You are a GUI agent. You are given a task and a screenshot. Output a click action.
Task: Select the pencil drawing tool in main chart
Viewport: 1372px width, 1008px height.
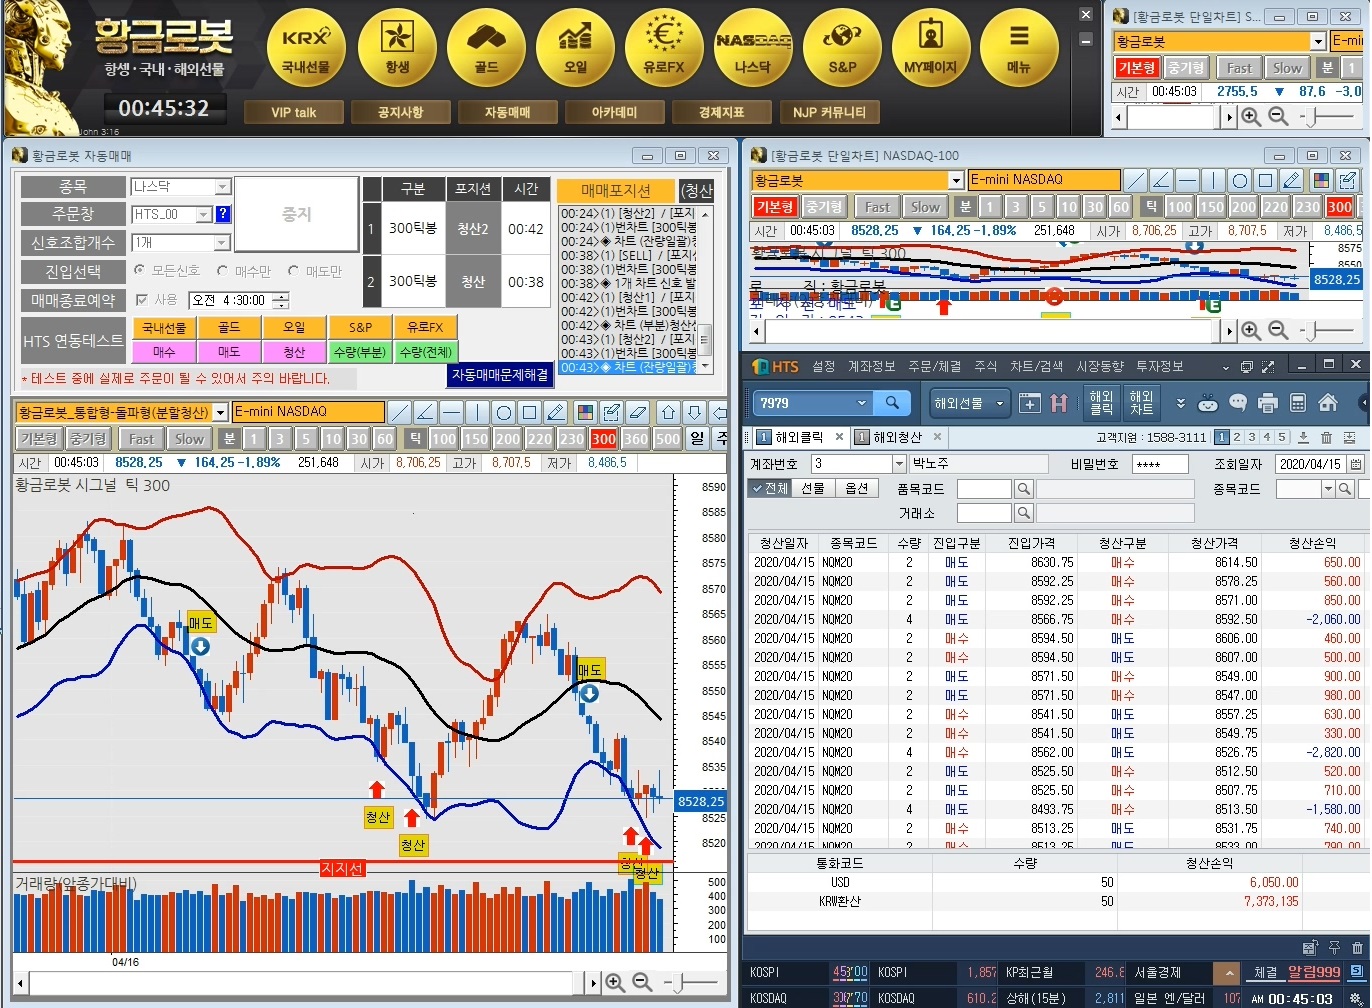(x=556, y=412)
